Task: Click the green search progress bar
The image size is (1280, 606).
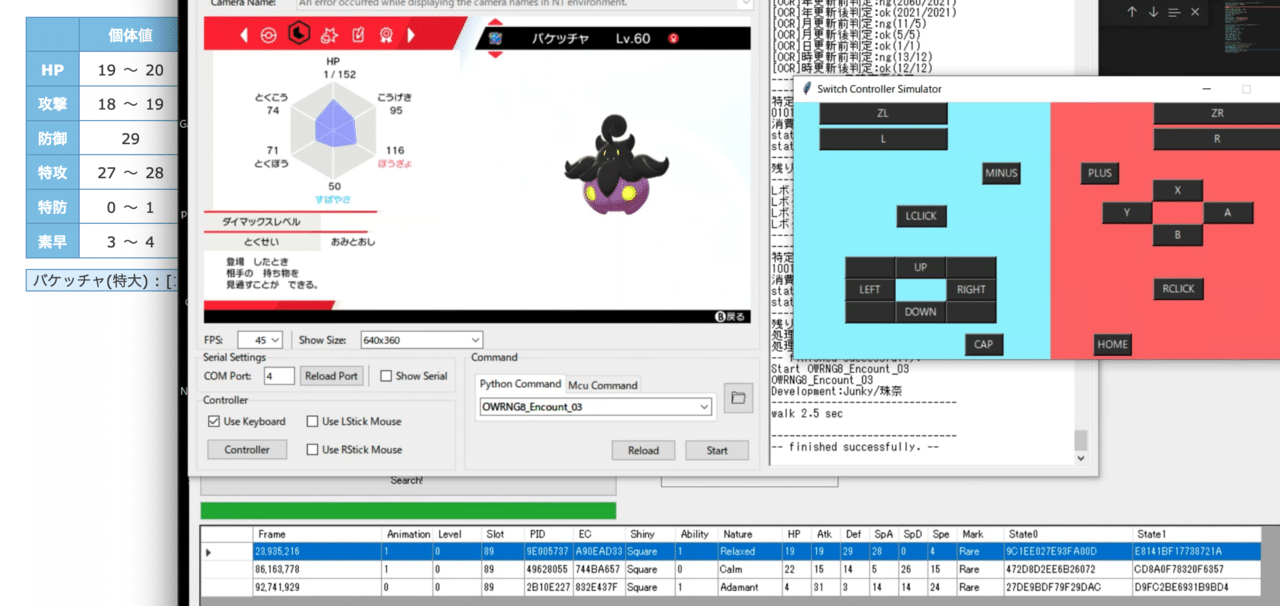Action: 408,511
